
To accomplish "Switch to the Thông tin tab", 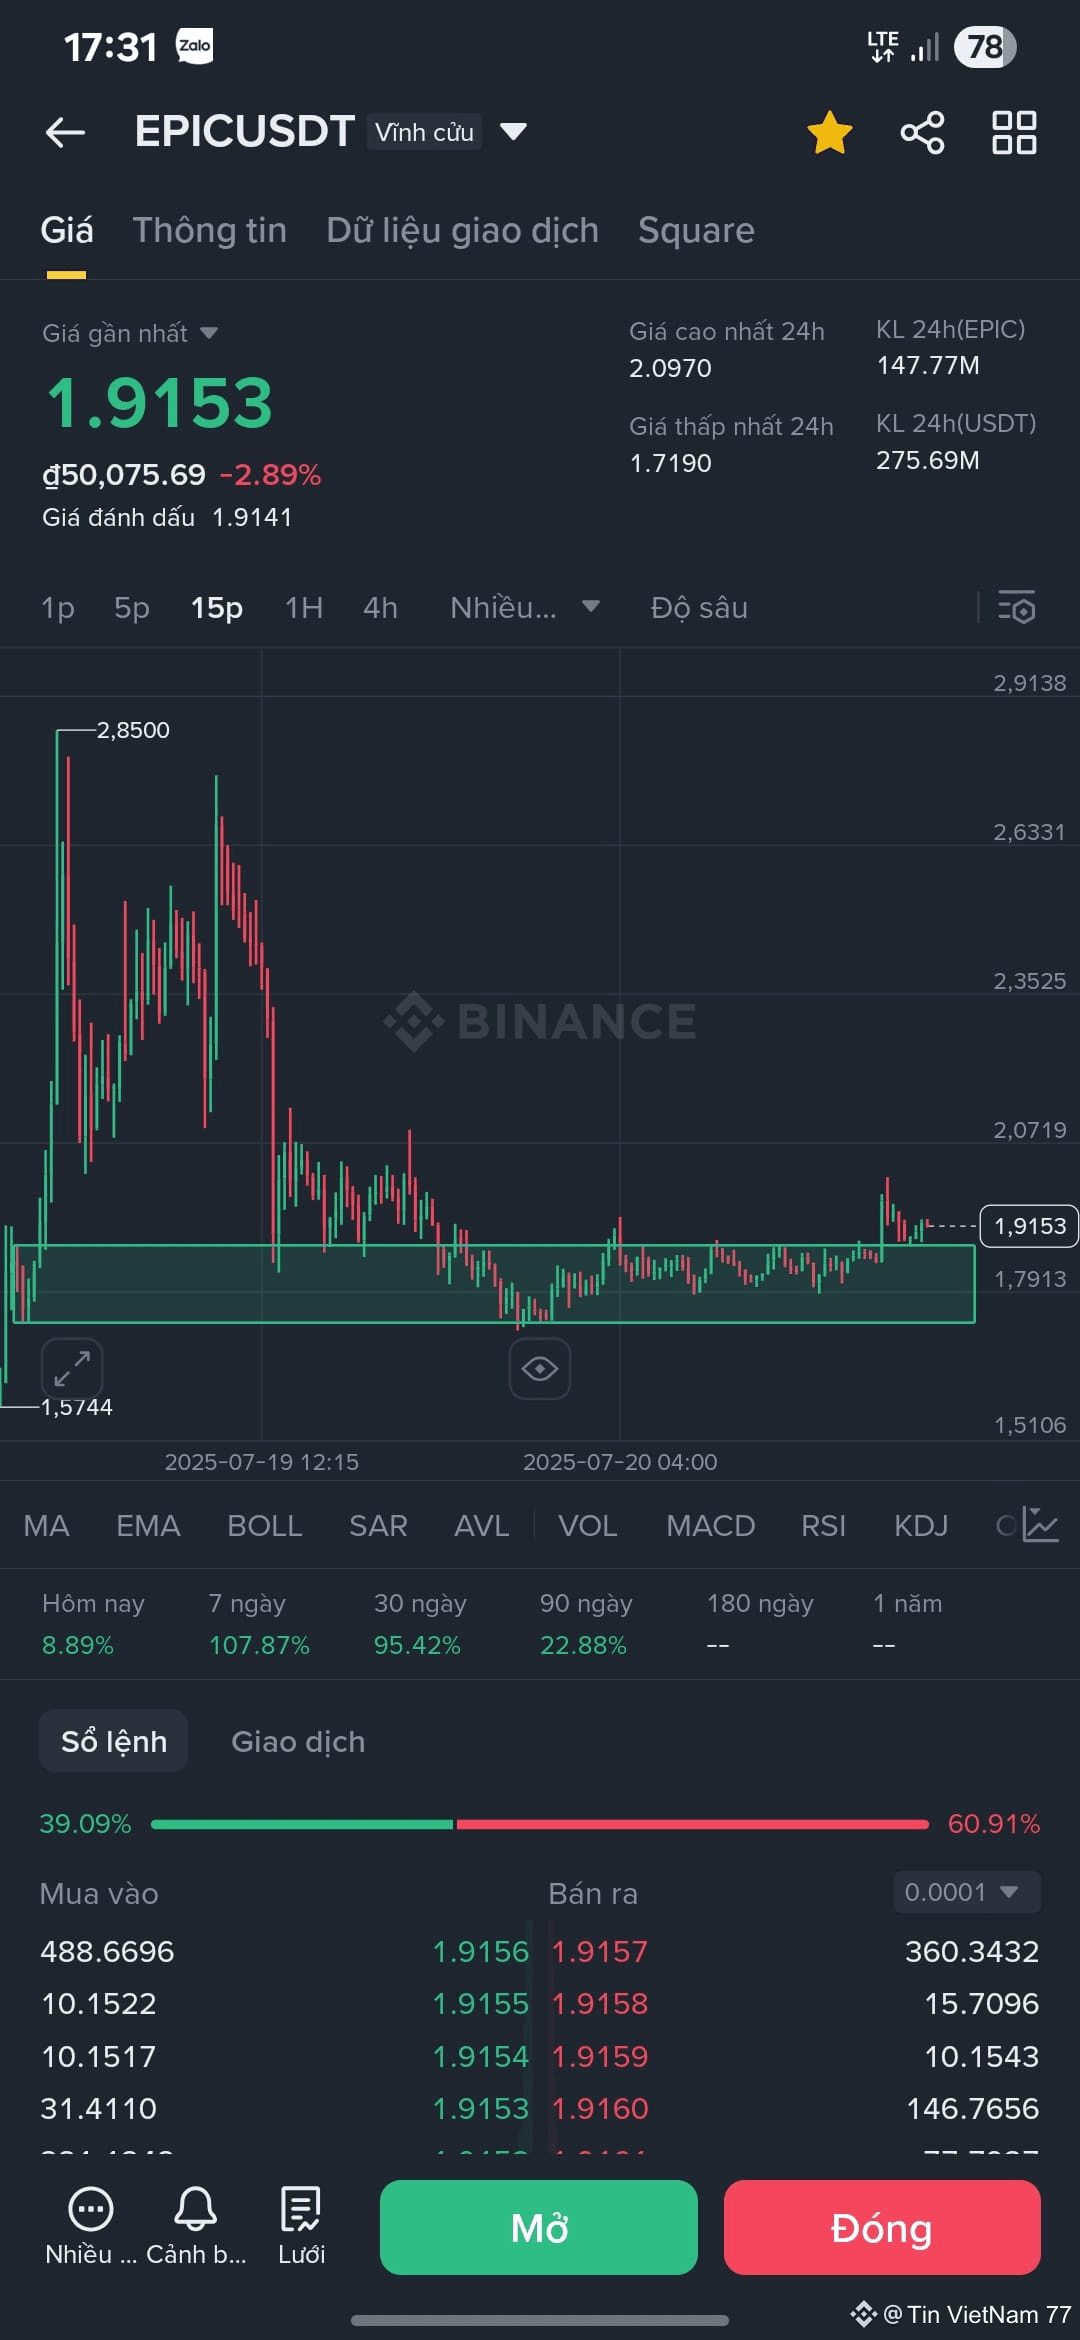I will tap(210, 230).
